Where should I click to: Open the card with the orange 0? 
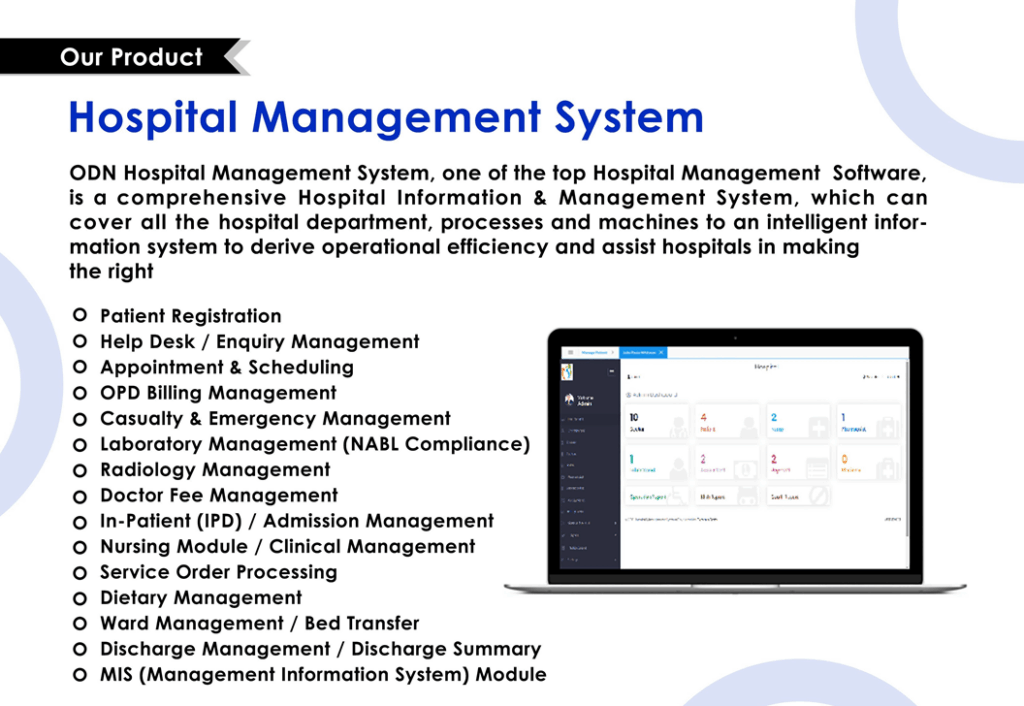point(869,463)
